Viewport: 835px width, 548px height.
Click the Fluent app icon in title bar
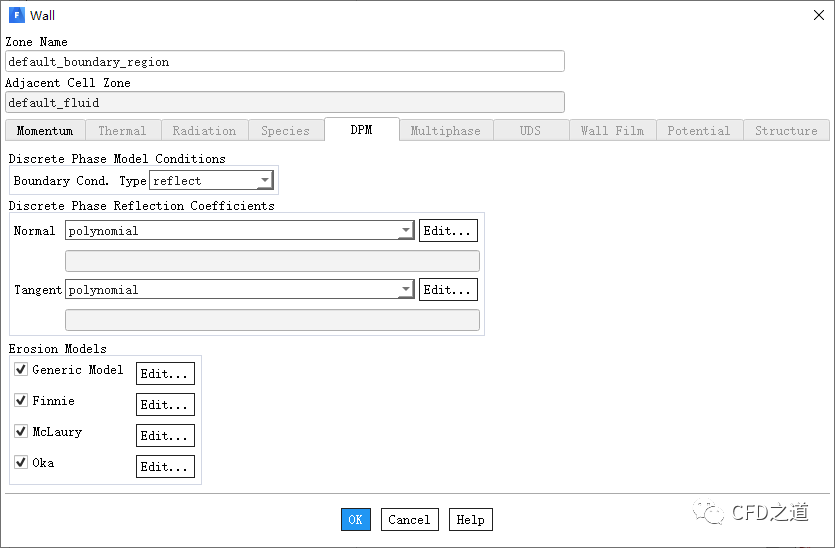coord(16,15)
